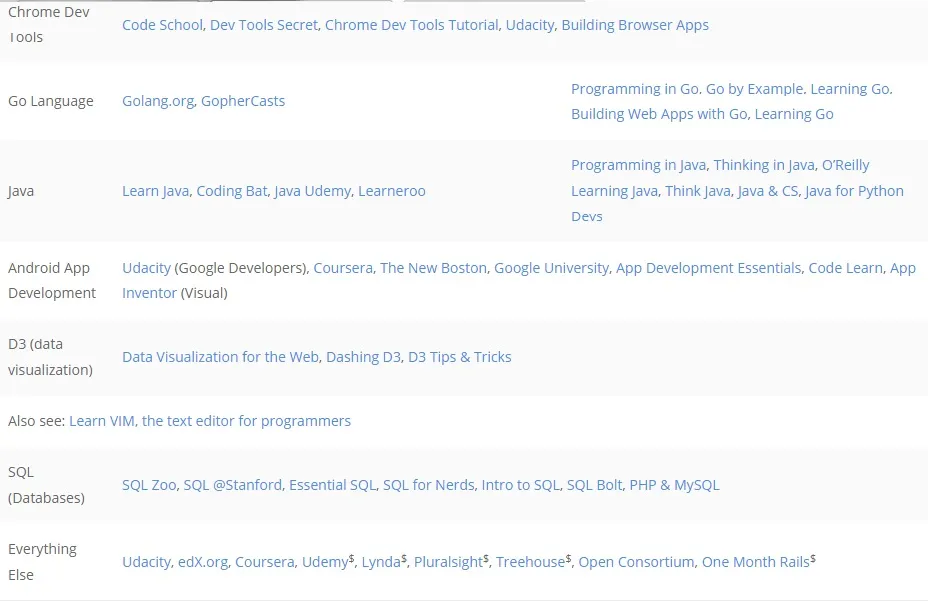Viewport: 928px width, 601px height.
Task: Click Udacity in the Android App Development row
Action: pos(146,268)
